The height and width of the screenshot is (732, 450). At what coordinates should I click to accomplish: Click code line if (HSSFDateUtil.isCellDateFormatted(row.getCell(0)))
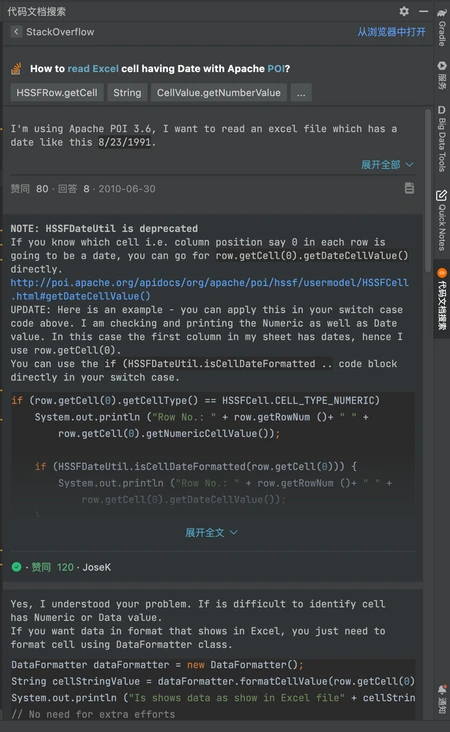[x=196, y=466]
